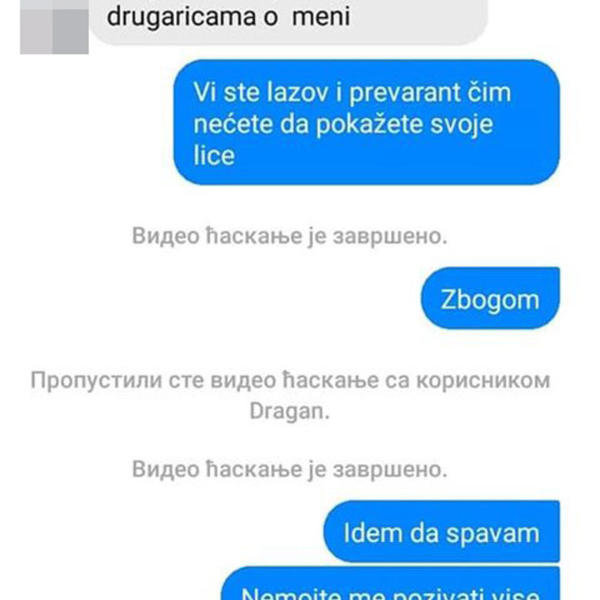Screen dimensions: 600x600
Task: Click 'Vi ste lazov' first line of message
Action: pyautogui.click(x=261, y=92)
